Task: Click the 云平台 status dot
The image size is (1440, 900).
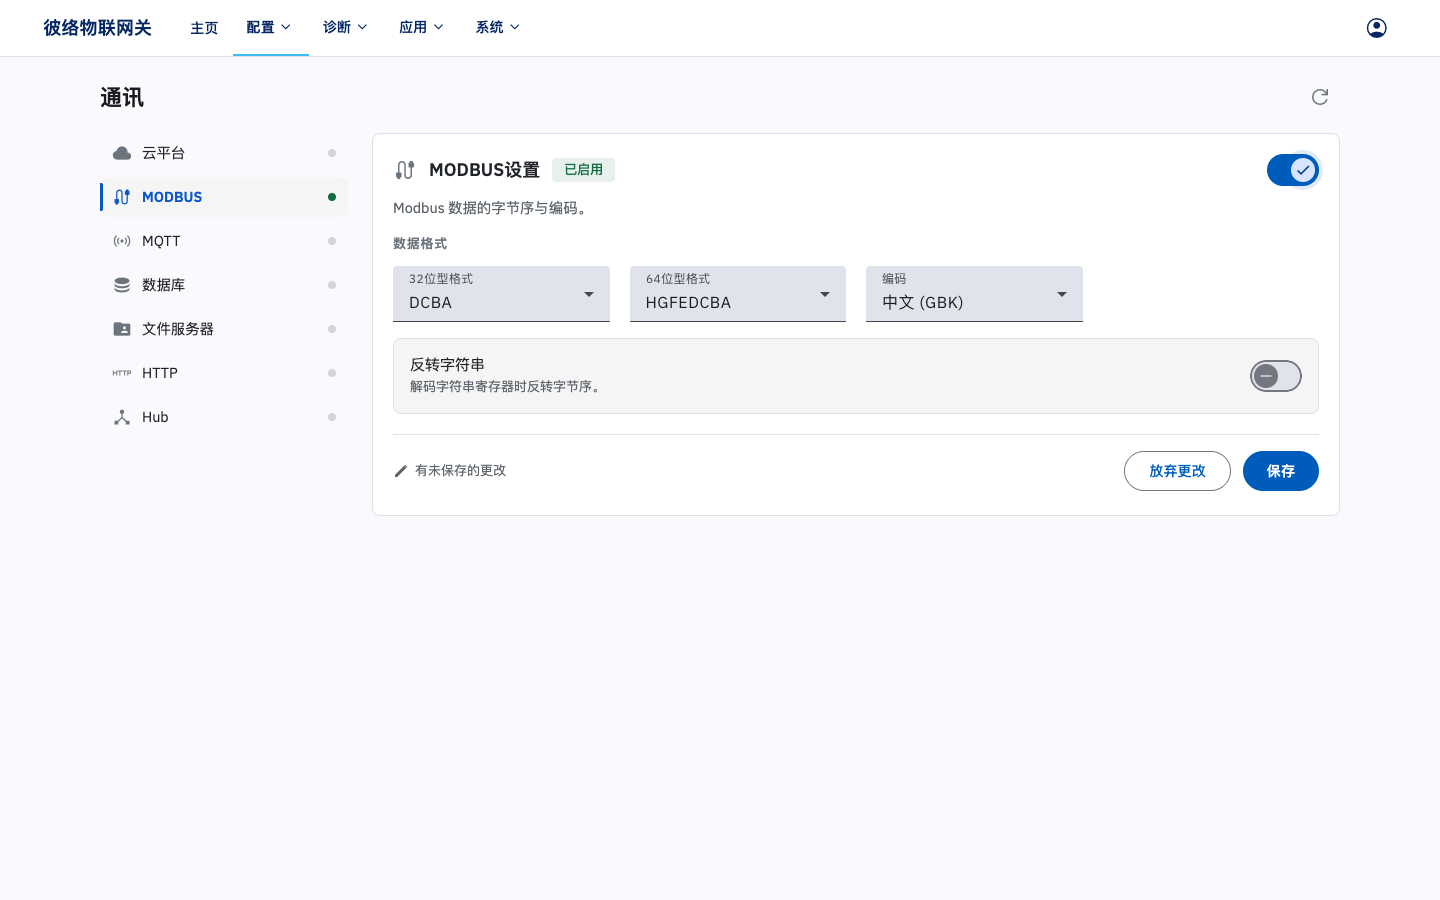Action: coord(332,153)
